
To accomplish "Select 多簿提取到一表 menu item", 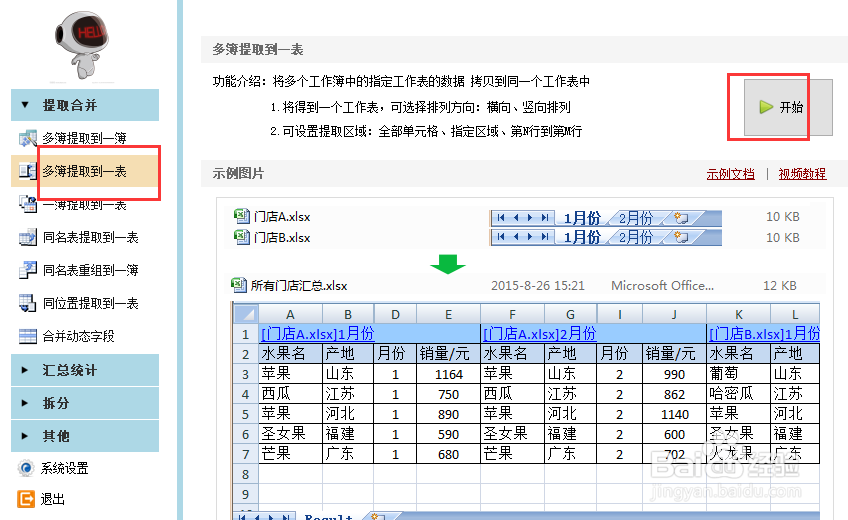I will coord(85,171).
